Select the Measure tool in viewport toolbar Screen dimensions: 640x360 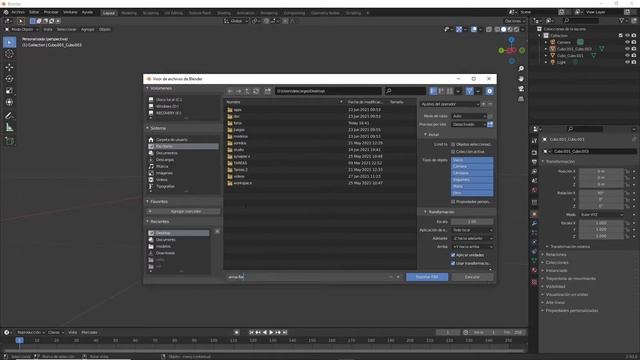(x=9, y=128)
